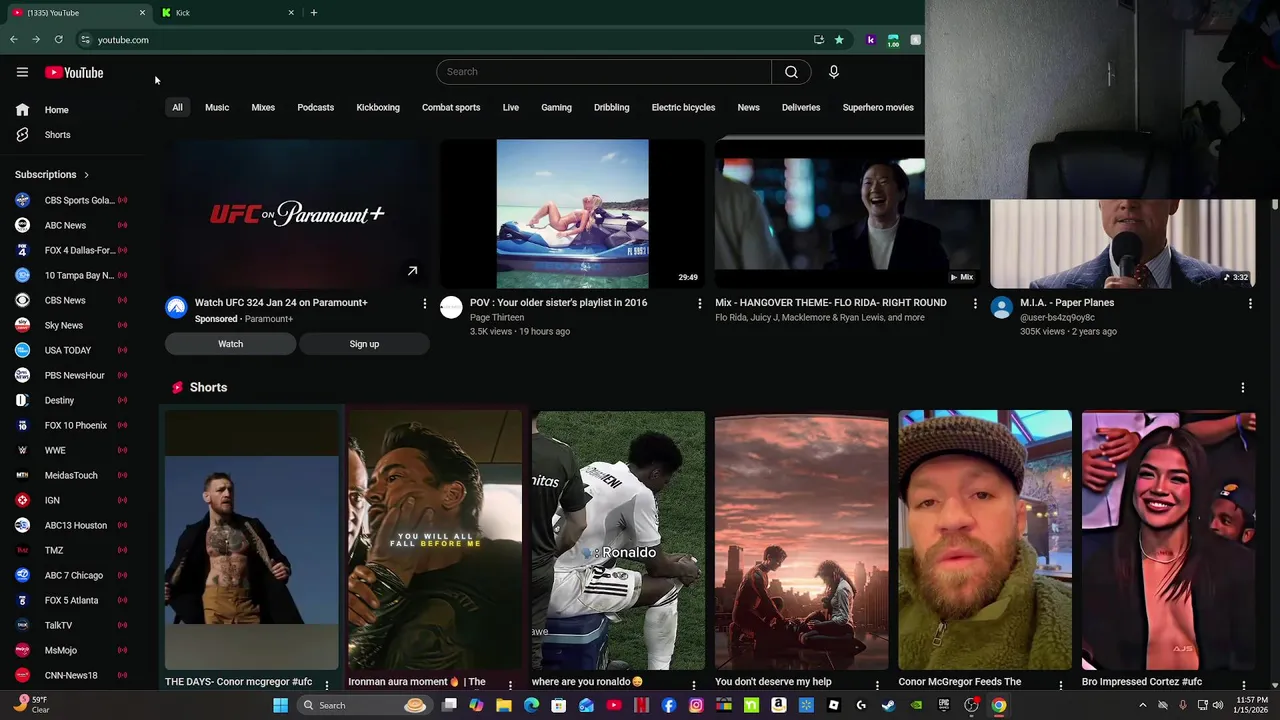The image size is (1280, 720).
Task: Go back with the browser arrow
Action: 13,40
